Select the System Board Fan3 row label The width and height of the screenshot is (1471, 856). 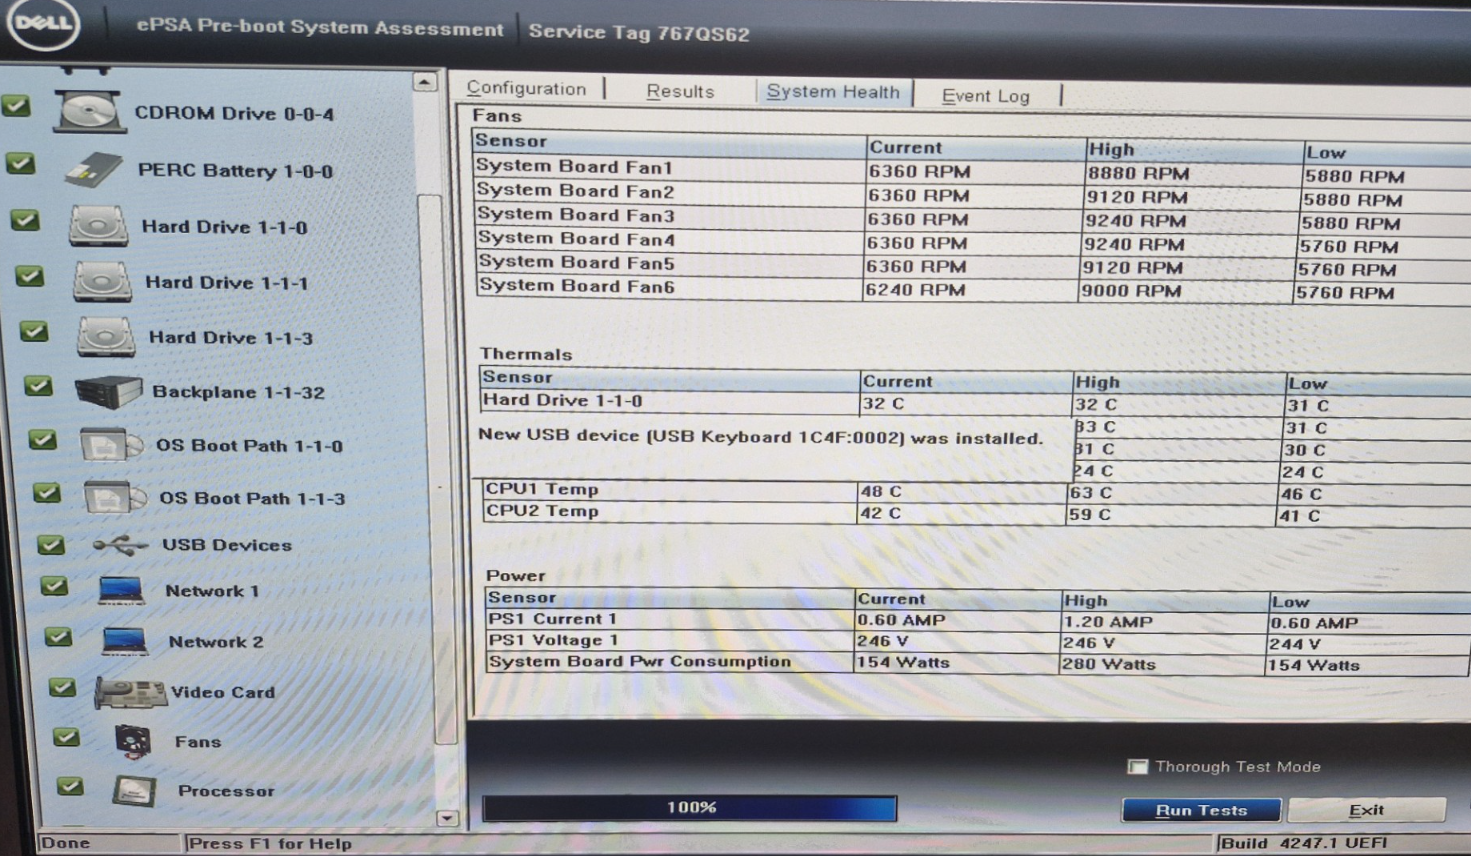point(576,214)
